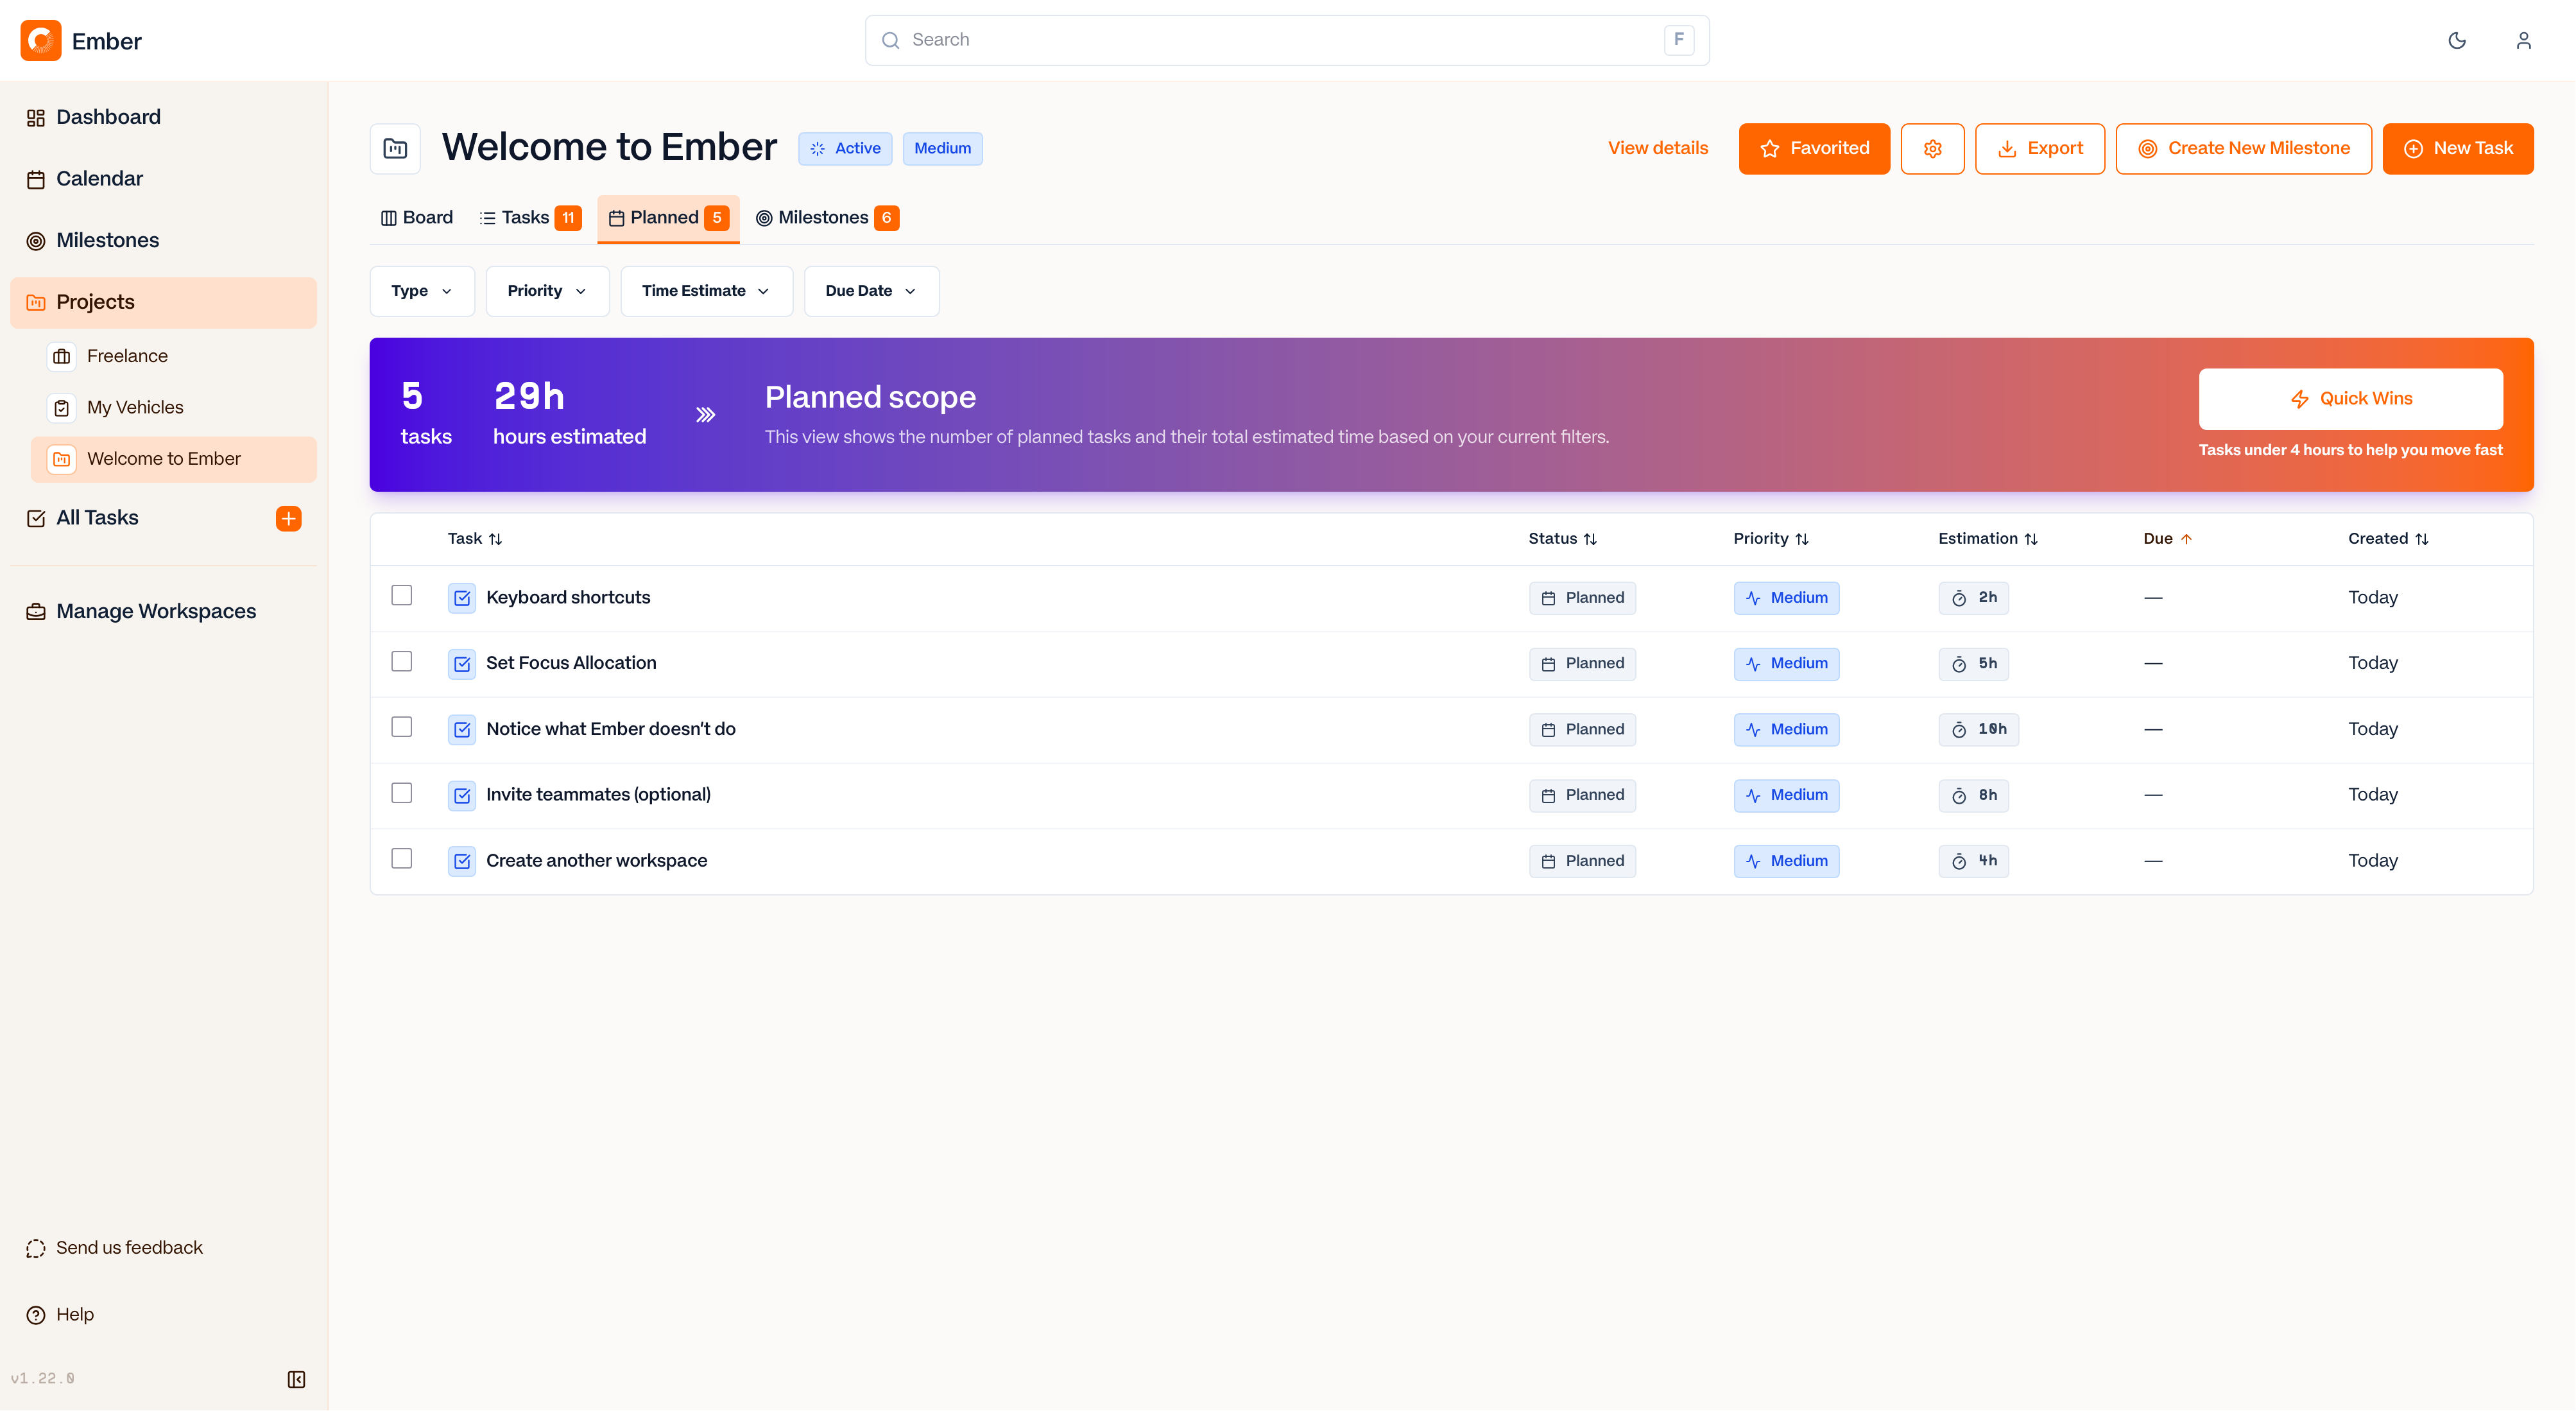
Task: Select the Set Focus Allocation row checkbox
Action: click(402, 661)
